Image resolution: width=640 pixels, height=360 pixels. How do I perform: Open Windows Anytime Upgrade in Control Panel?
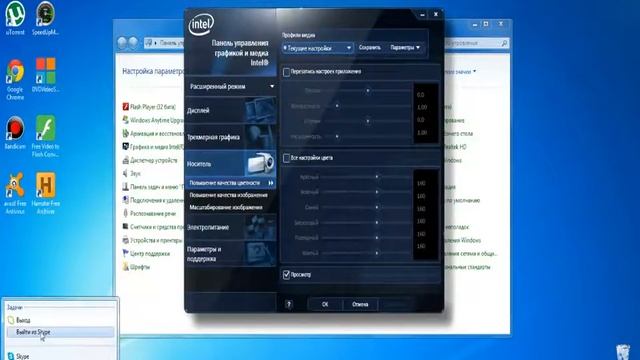[153, 120]
